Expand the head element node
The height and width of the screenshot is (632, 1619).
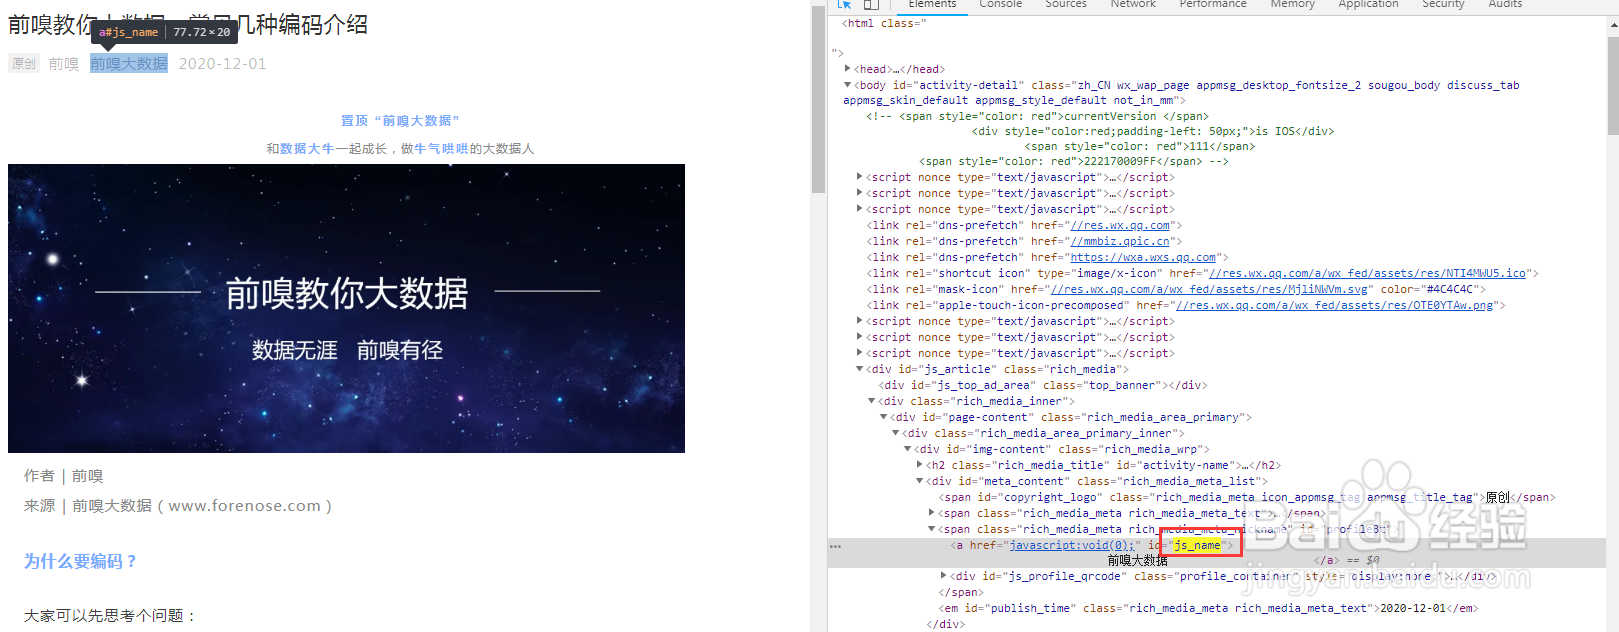847,69
